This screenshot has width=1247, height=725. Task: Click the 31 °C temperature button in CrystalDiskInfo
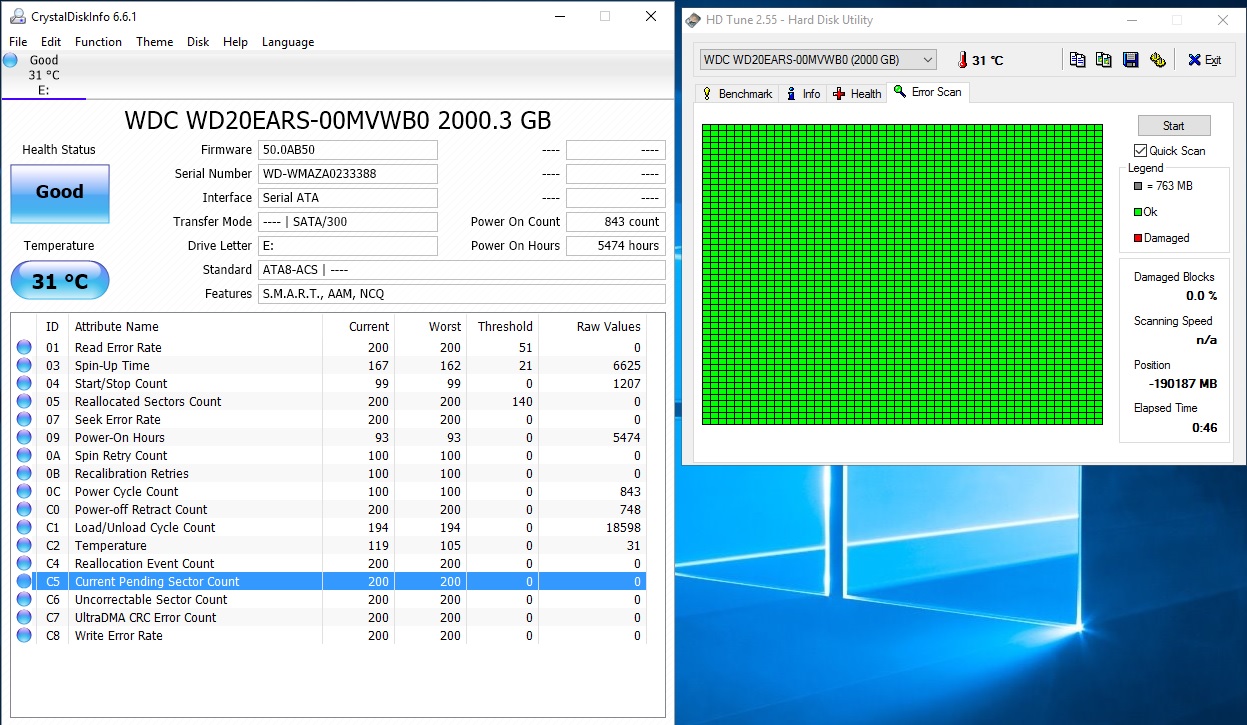pyautogui.click(x=60, y=281)
